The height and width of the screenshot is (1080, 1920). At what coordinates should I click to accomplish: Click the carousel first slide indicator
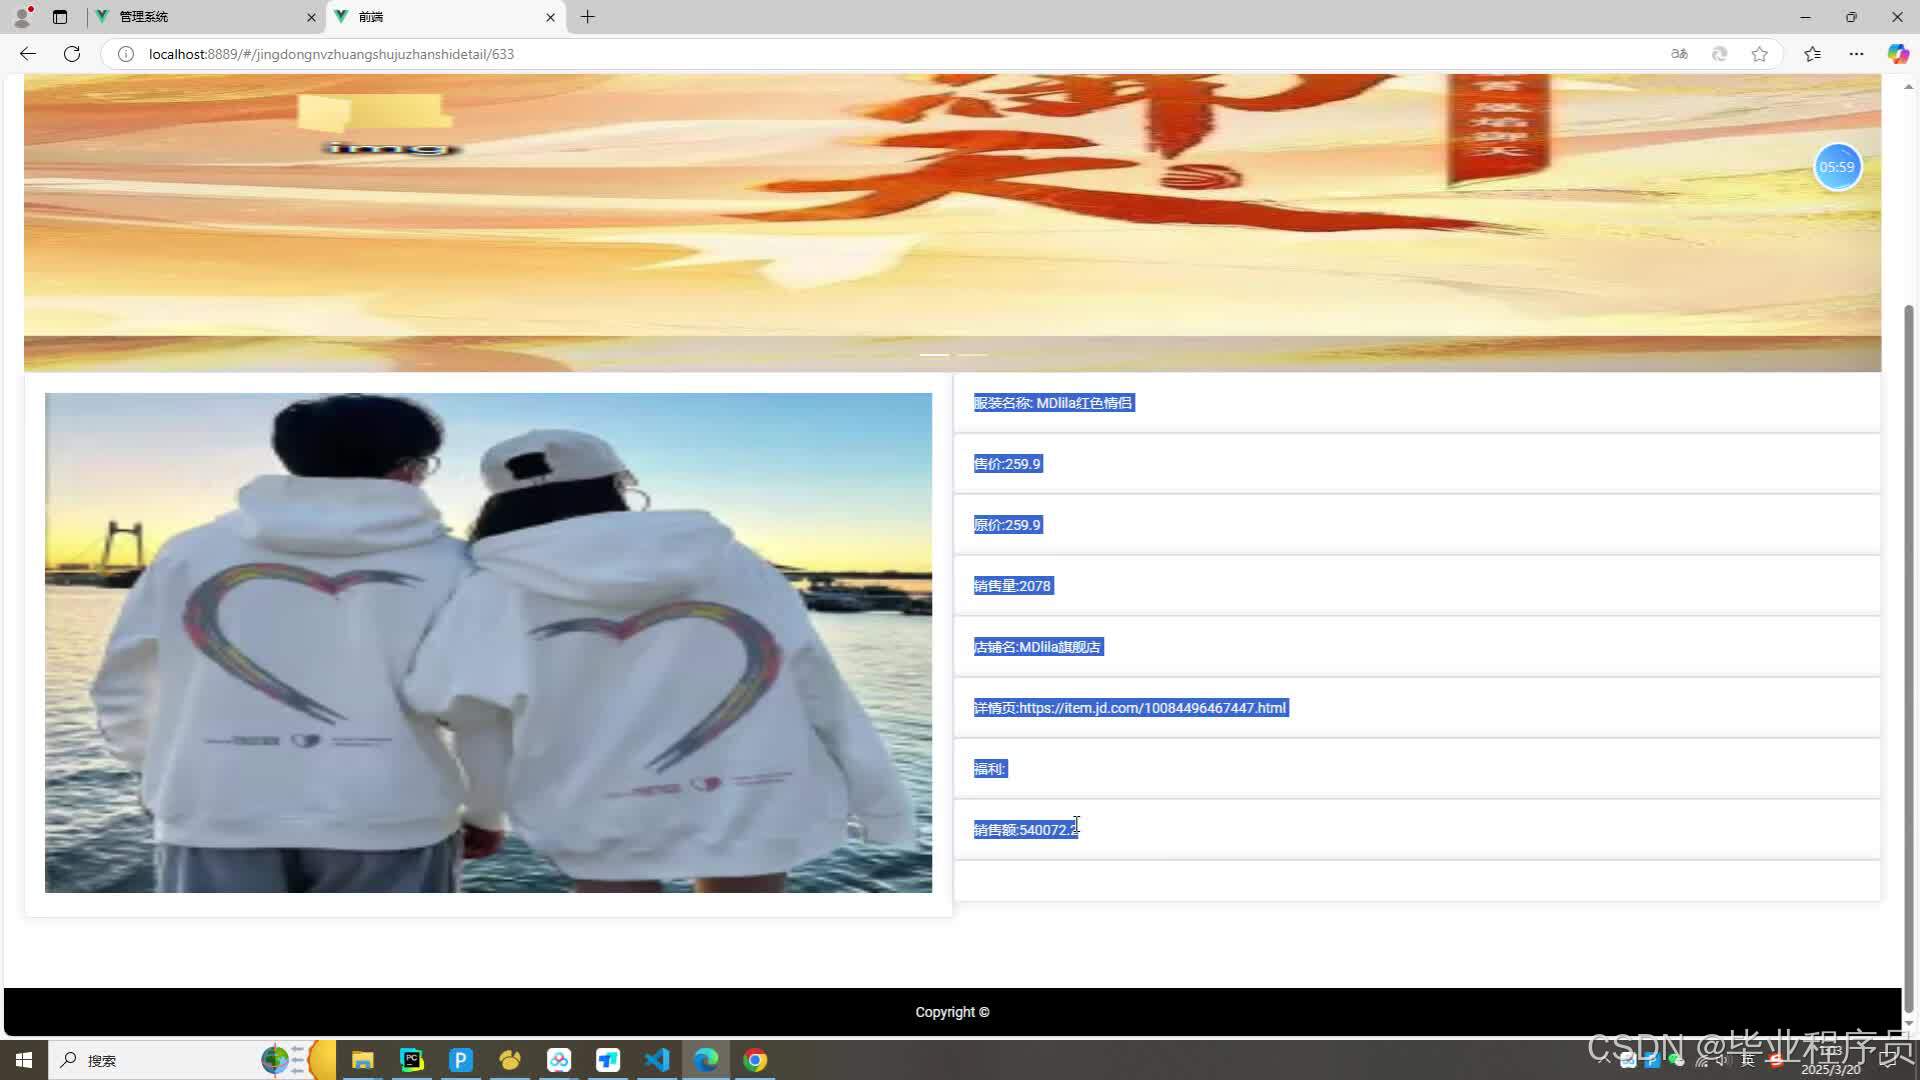934,354
